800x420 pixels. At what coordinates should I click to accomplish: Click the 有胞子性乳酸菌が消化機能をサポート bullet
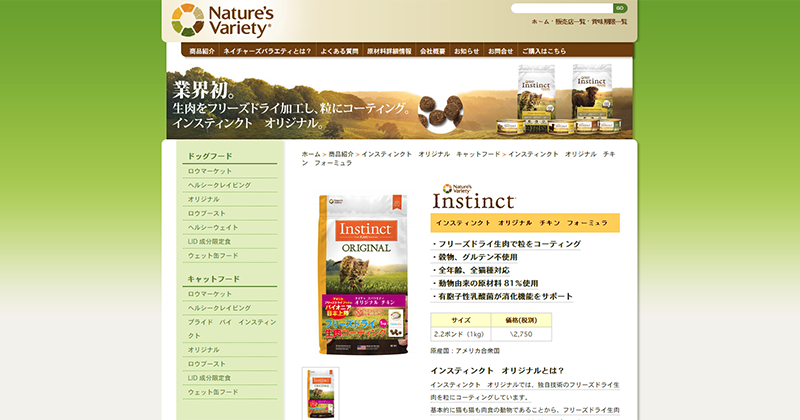[x=502, y=297]
